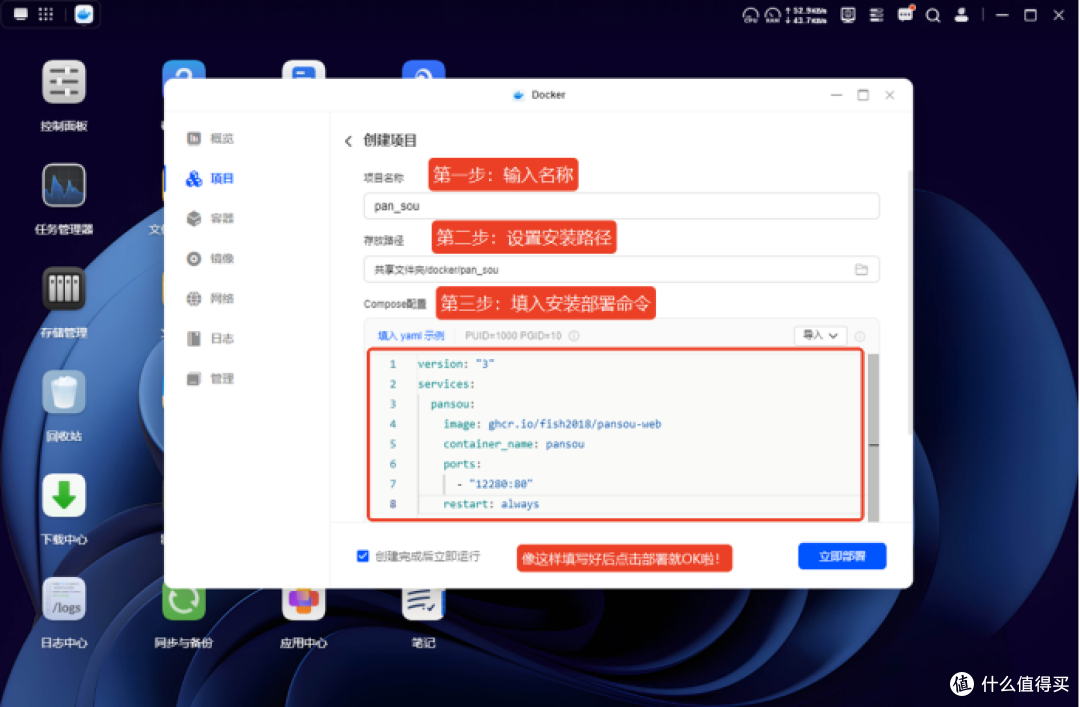The height and width of the screenshot is (707, 1080).
Task: Click the show desktop icon in taskbar
Action: (21, 14)
